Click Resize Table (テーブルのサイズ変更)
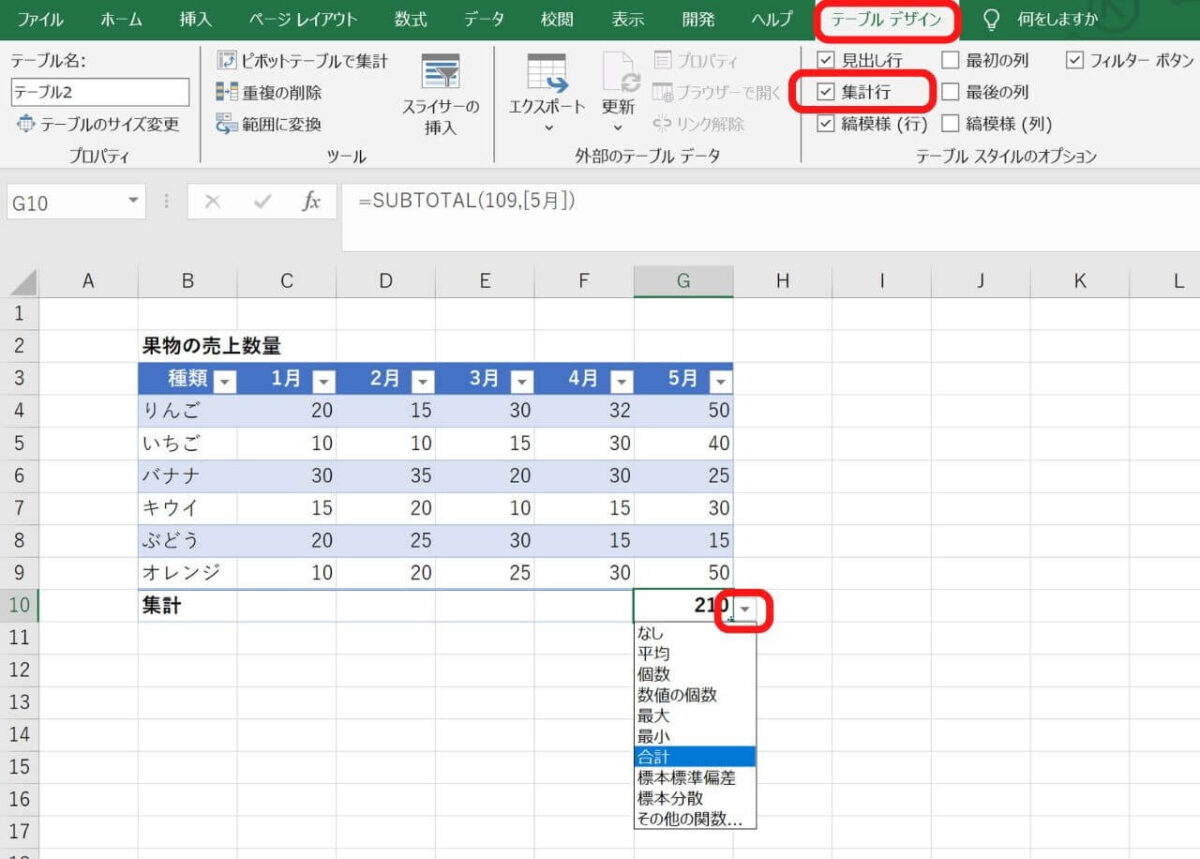 coord(96,124)
